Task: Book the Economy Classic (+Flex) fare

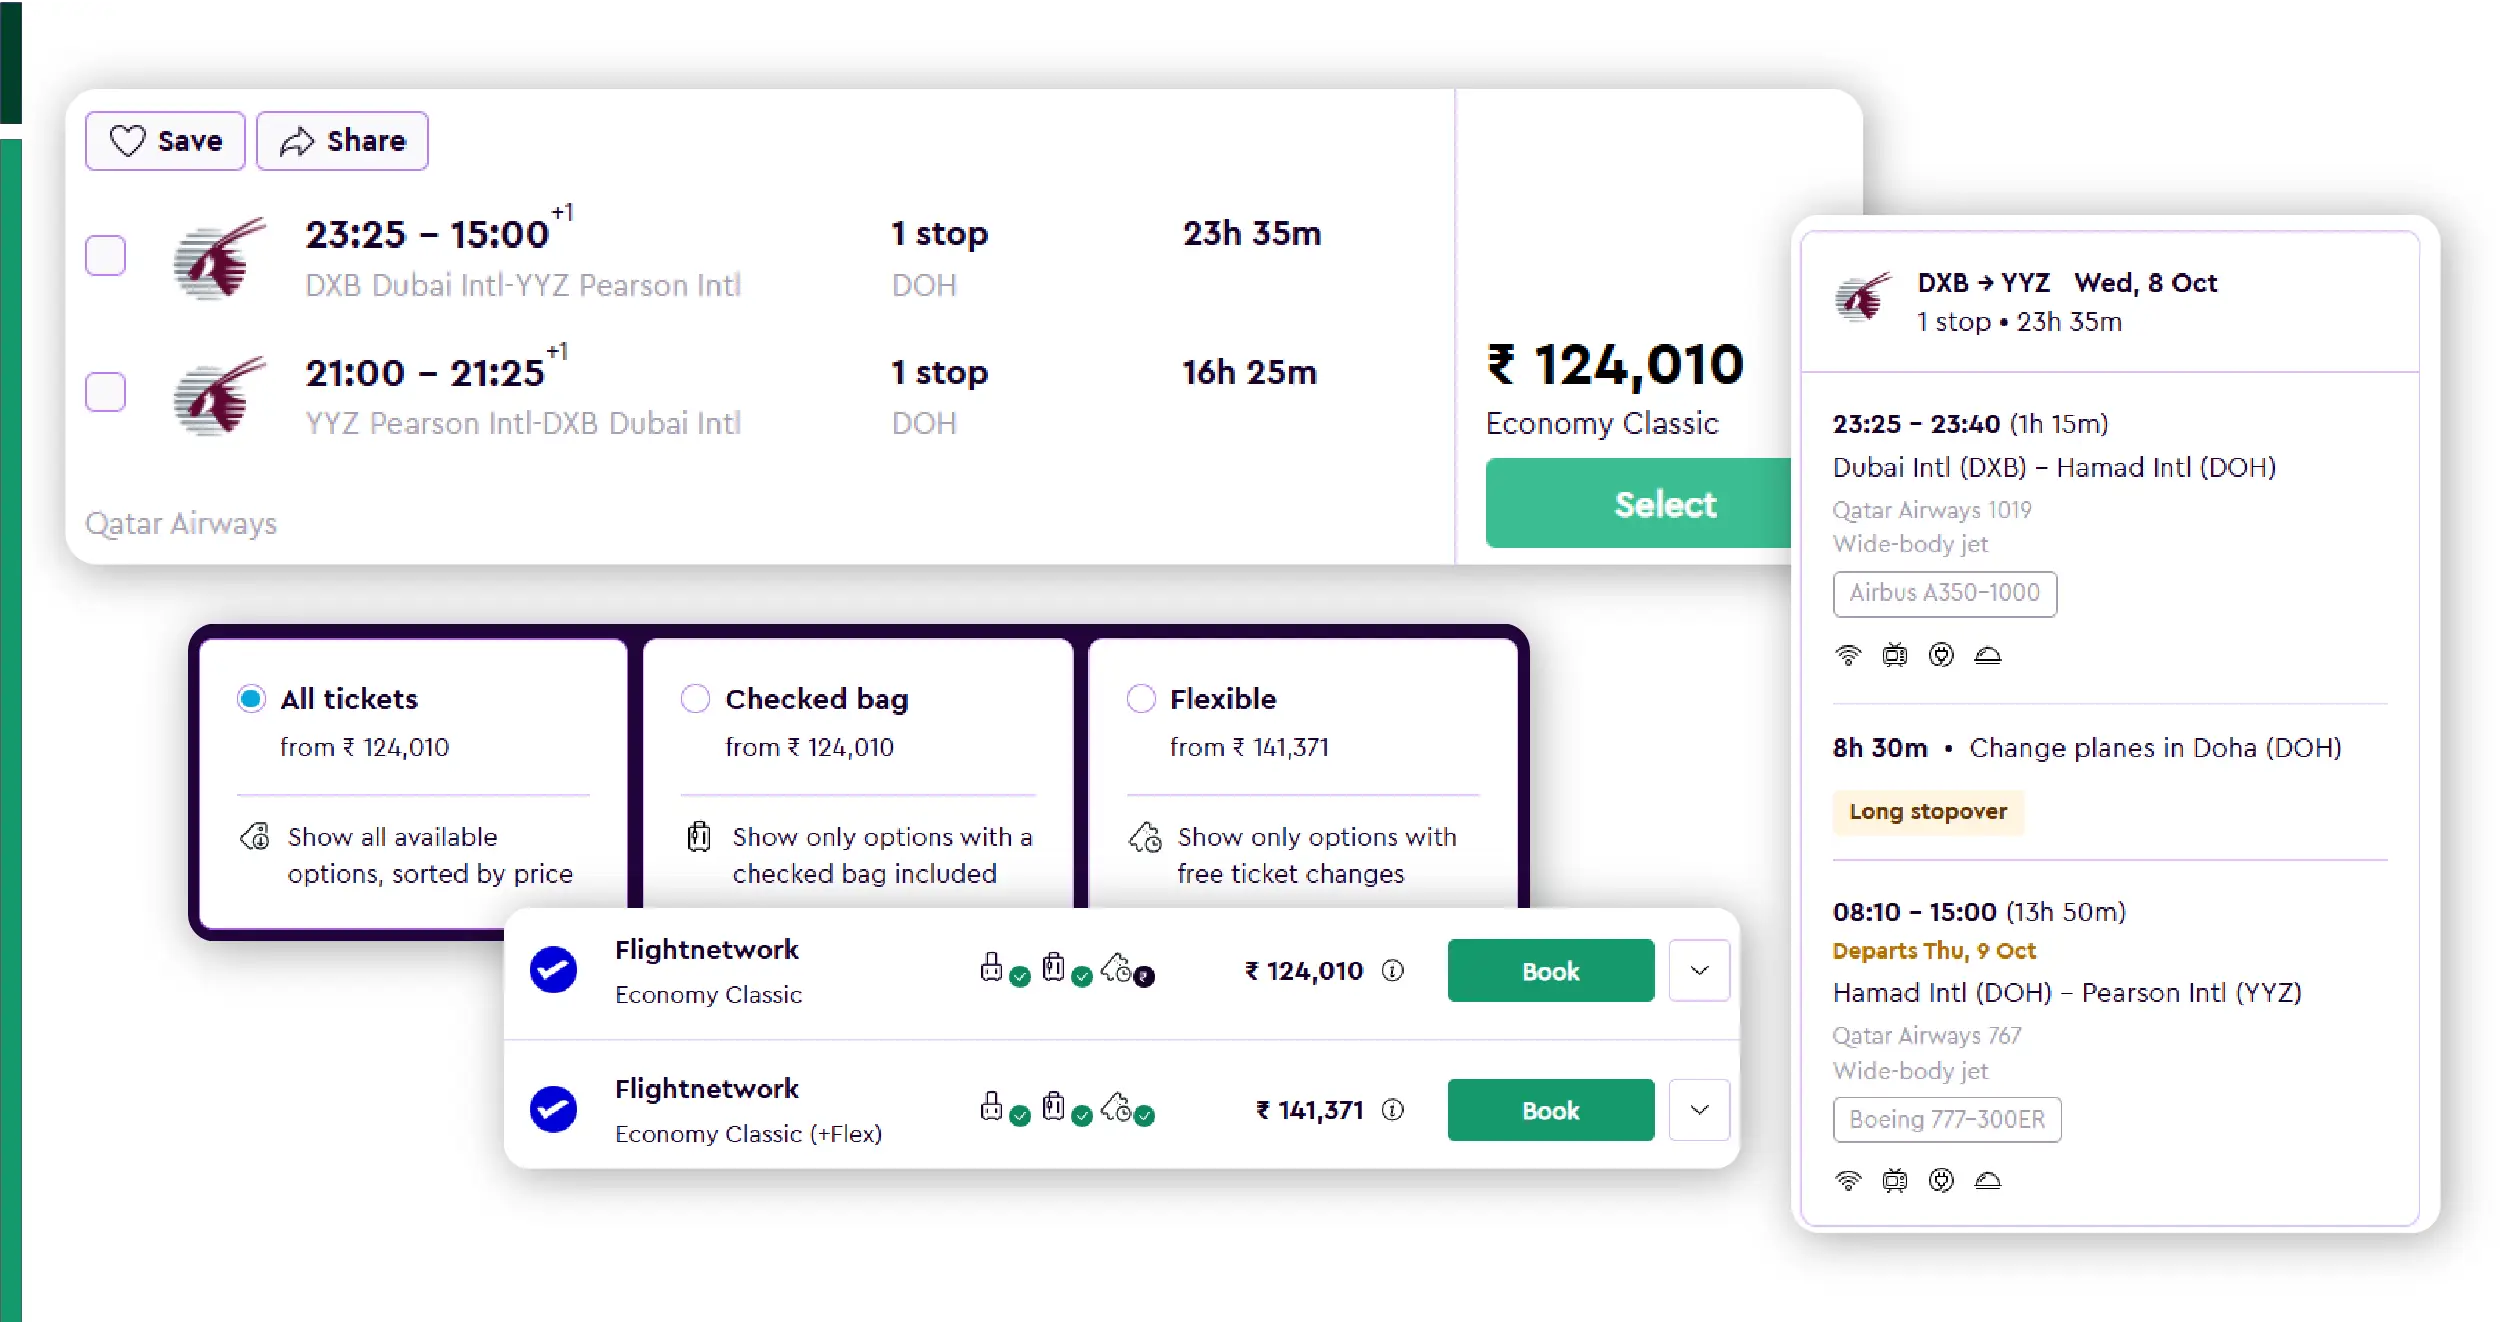Action: [x=1550, y=1110]
